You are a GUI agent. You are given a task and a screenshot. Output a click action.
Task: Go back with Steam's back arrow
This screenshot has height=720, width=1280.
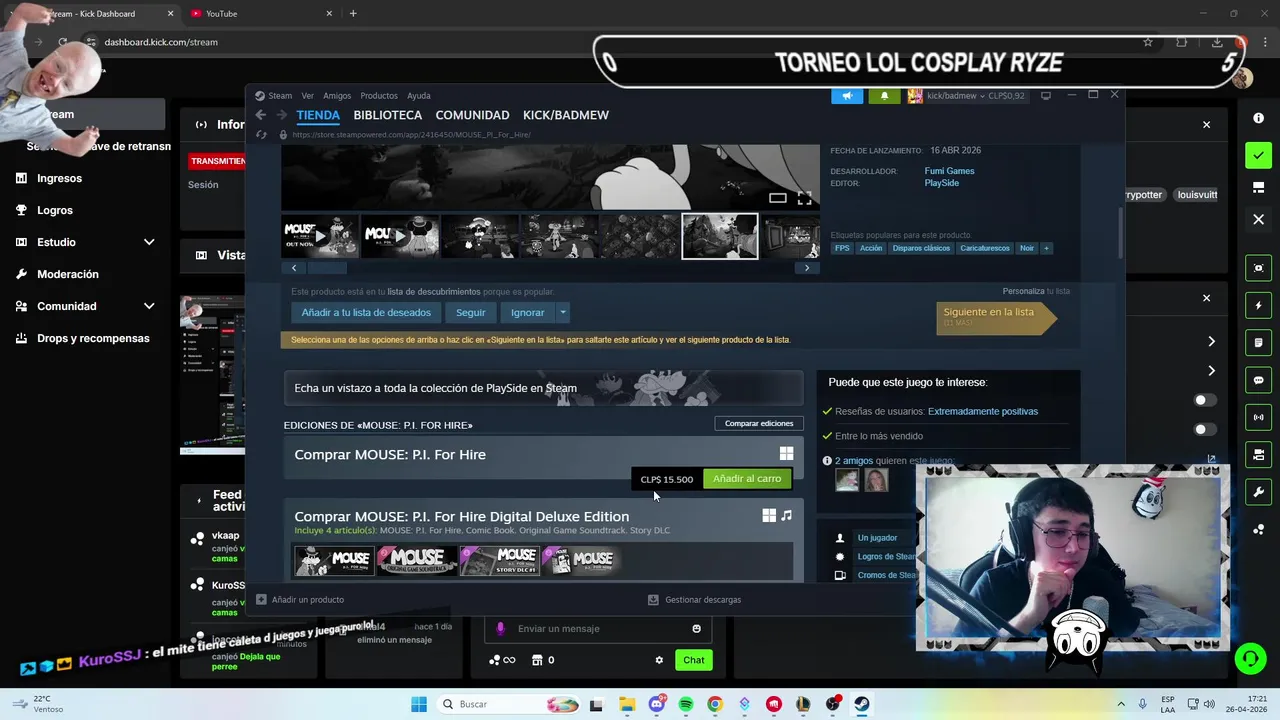point(262,115)
